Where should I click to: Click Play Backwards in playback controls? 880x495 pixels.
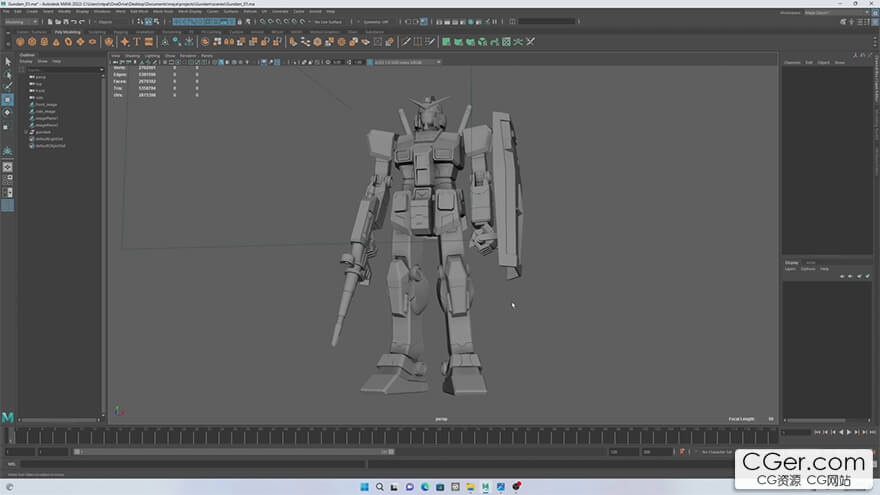point(841,432)
